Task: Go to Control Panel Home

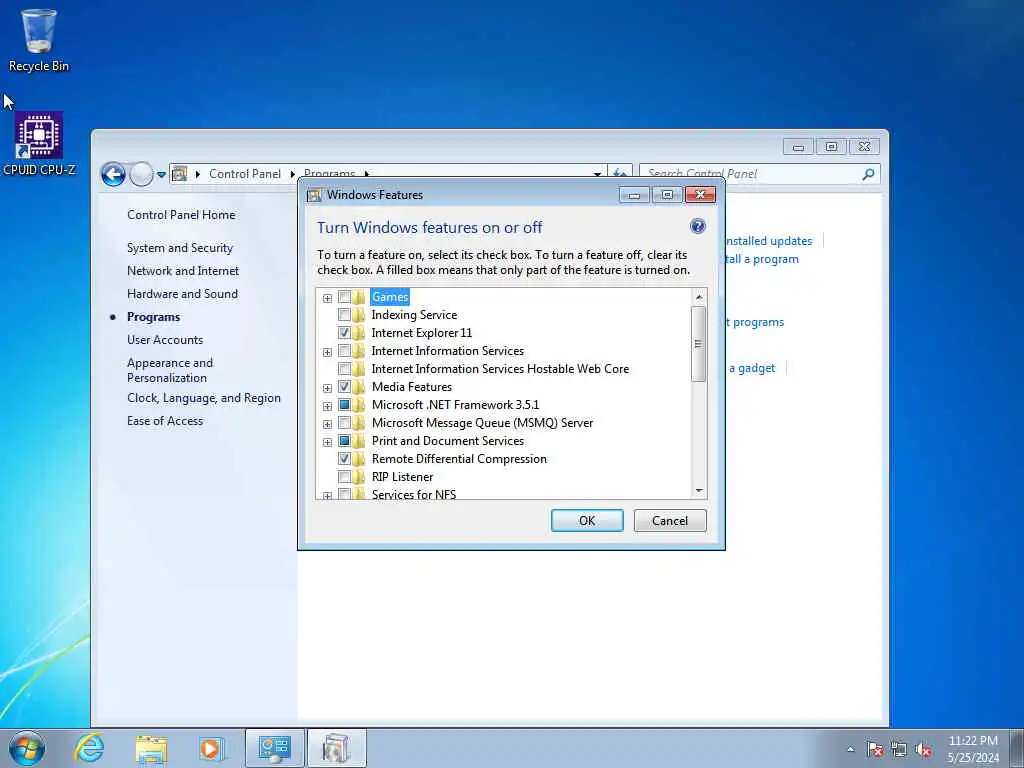Action: [181, 215]
